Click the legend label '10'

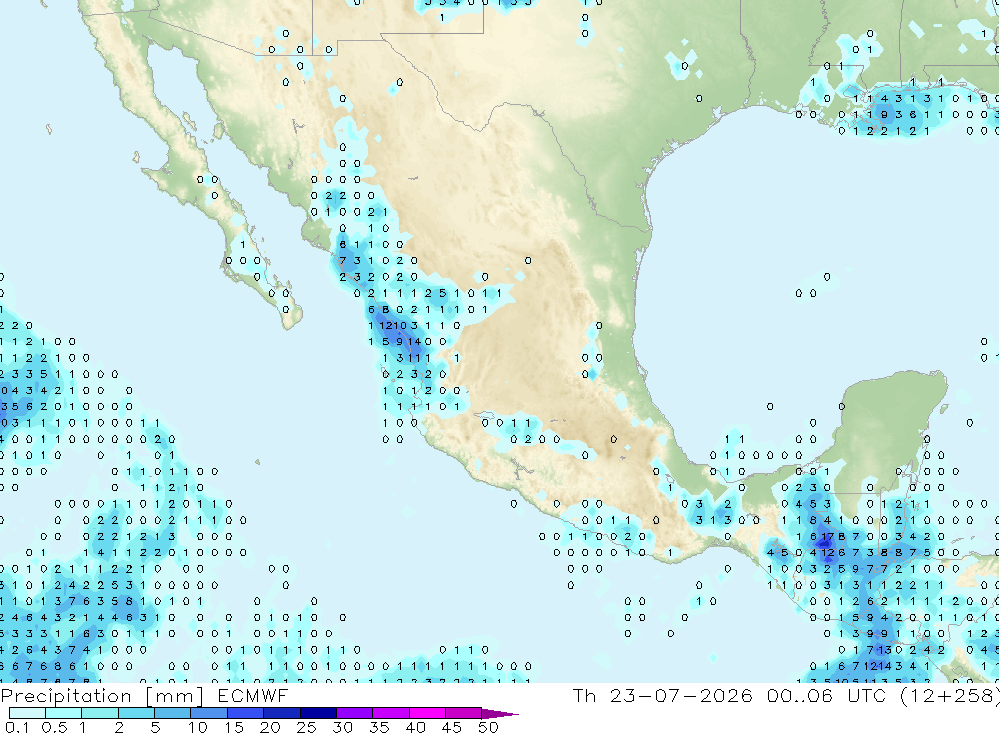pos(197,727)
